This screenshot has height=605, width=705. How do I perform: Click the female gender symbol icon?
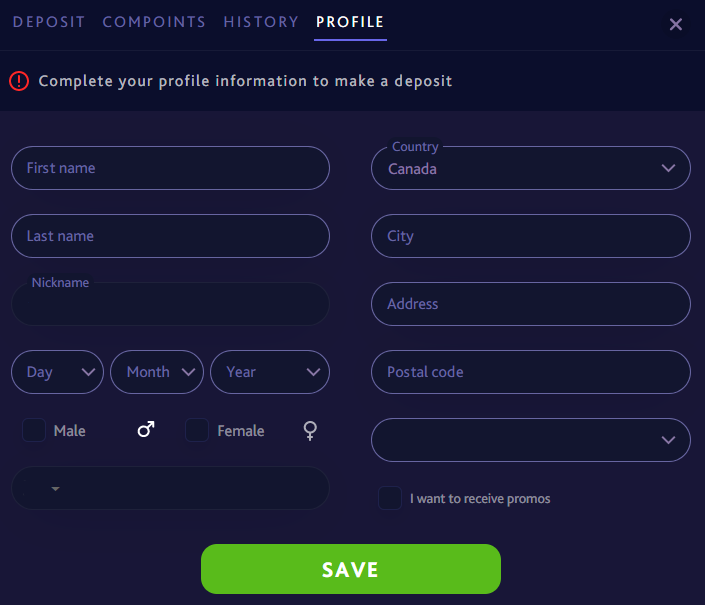coord(311,430)
